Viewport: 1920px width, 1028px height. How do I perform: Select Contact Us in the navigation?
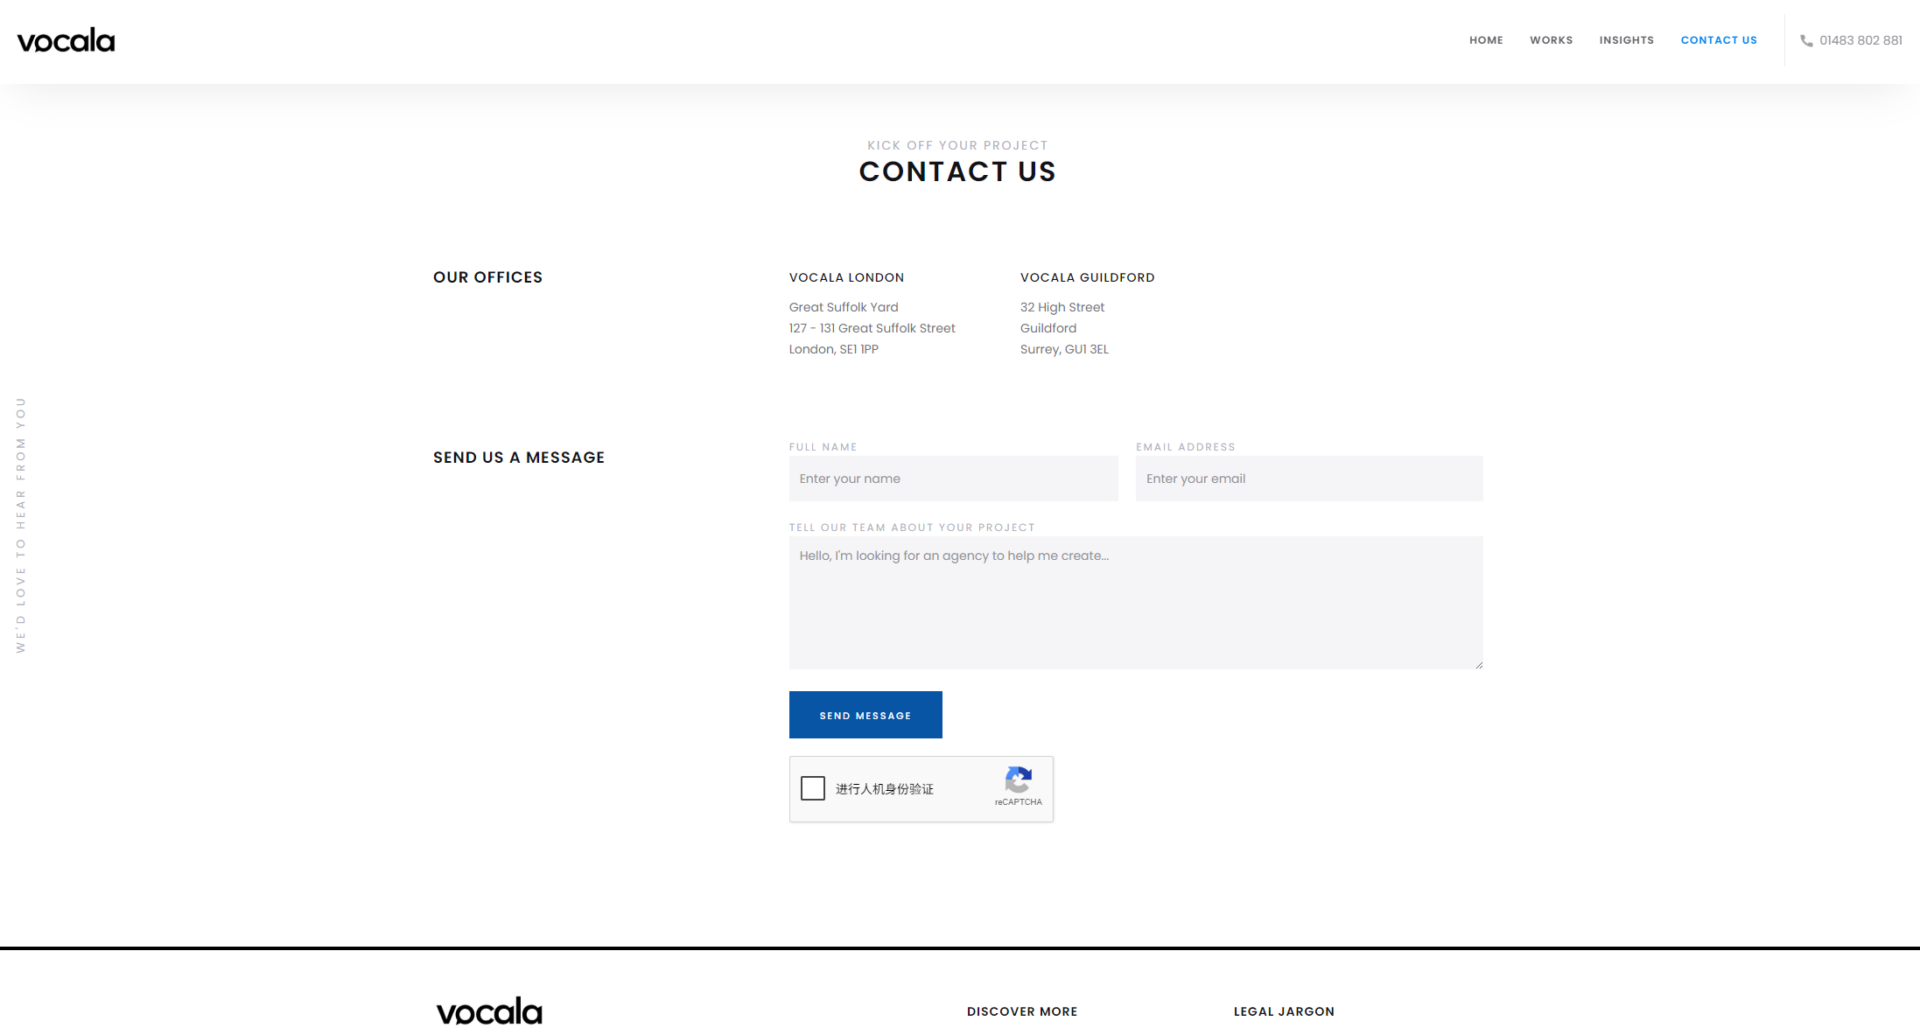[x=1718, y=41]
